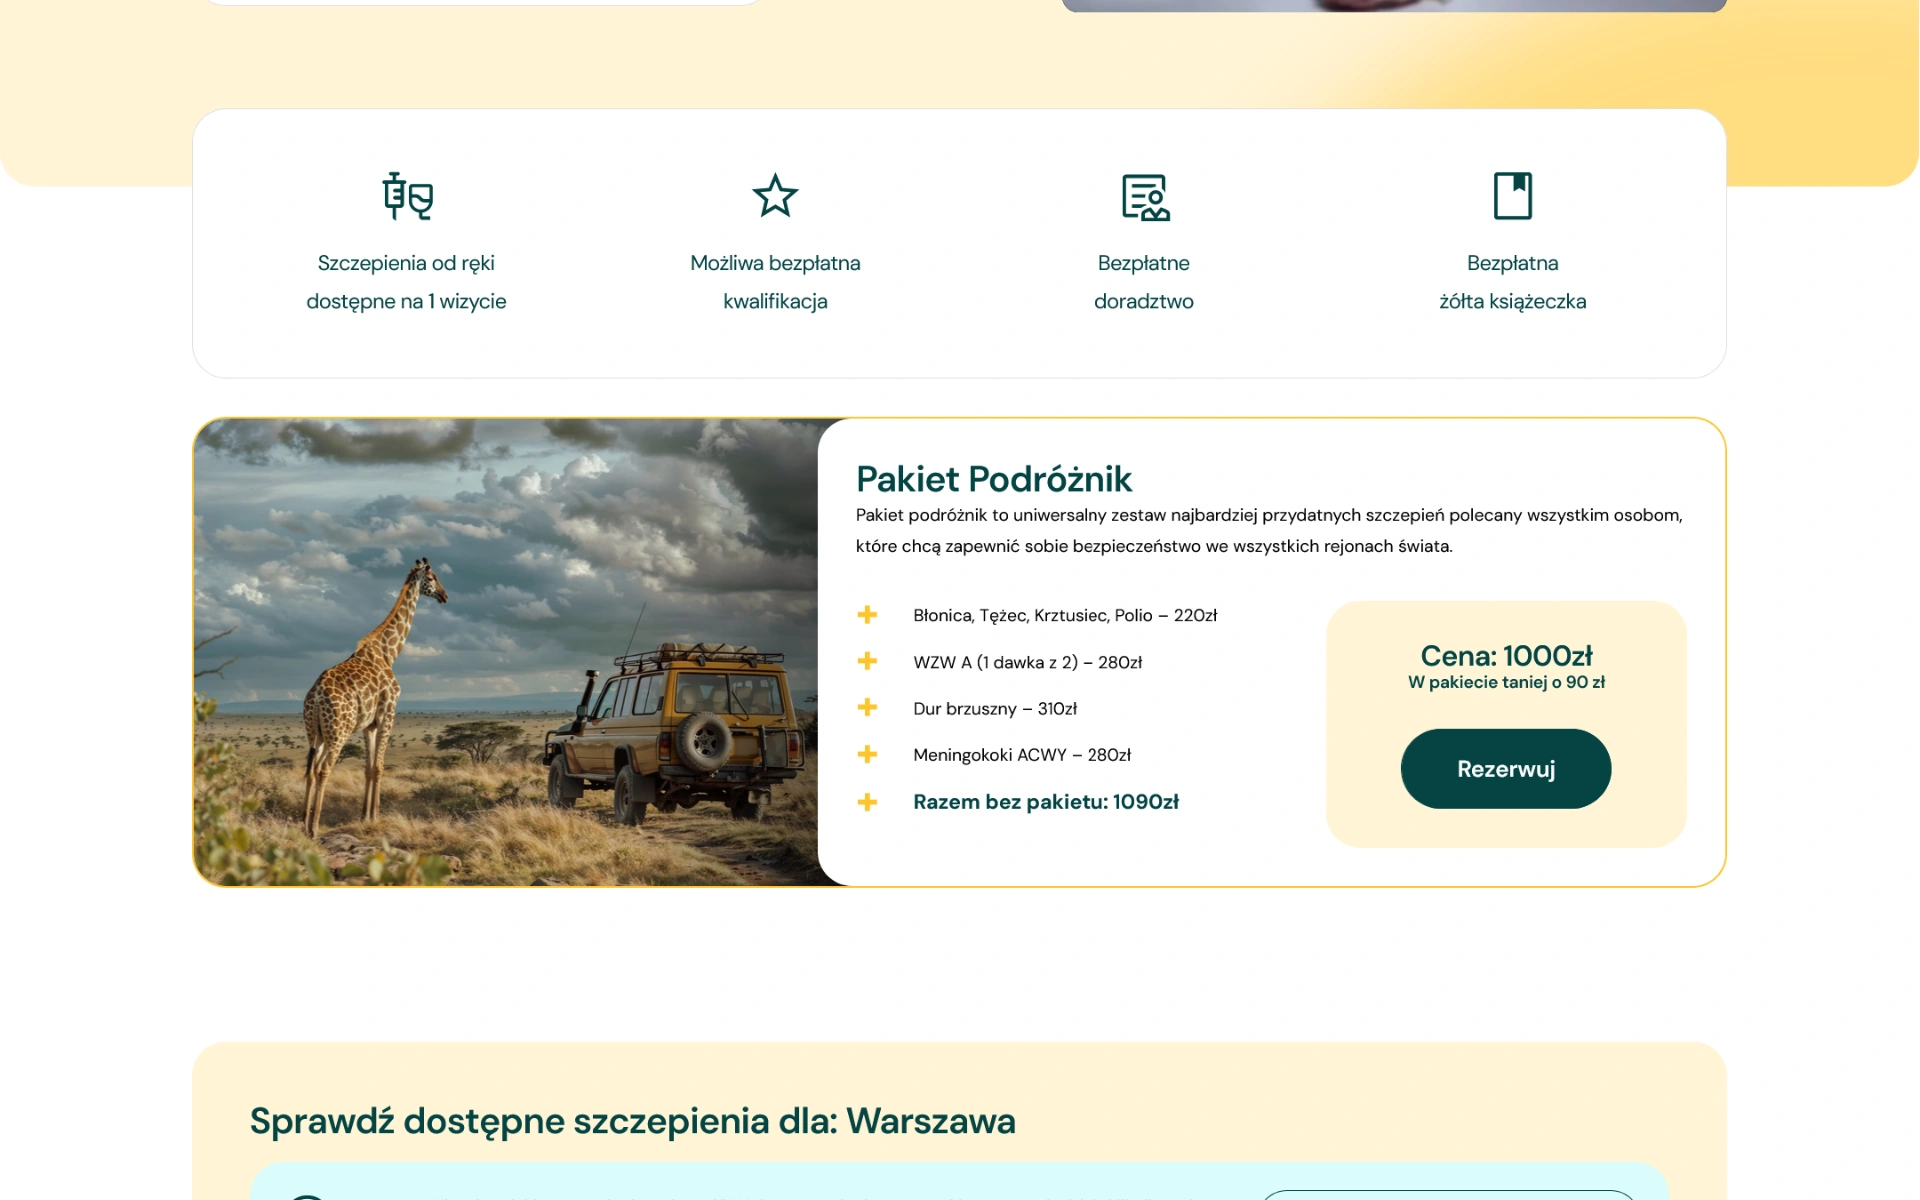Click the Cena: 1000zł price text
The height and width of the screenshot is (1200, 1920).
[x=1506, y=656]
